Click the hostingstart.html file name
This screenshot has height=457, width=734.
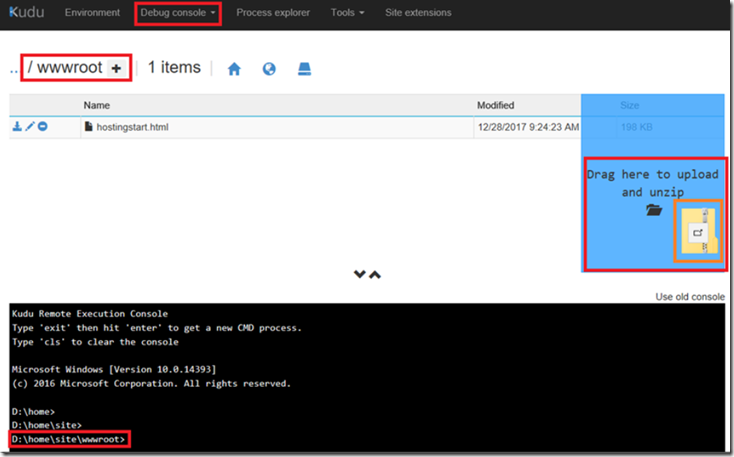[x=132, y=127]
